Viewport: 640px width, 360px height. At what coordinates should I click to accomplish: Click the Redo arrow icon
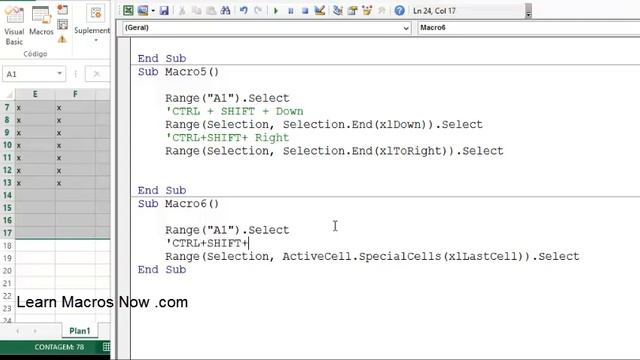coord(258,11)
